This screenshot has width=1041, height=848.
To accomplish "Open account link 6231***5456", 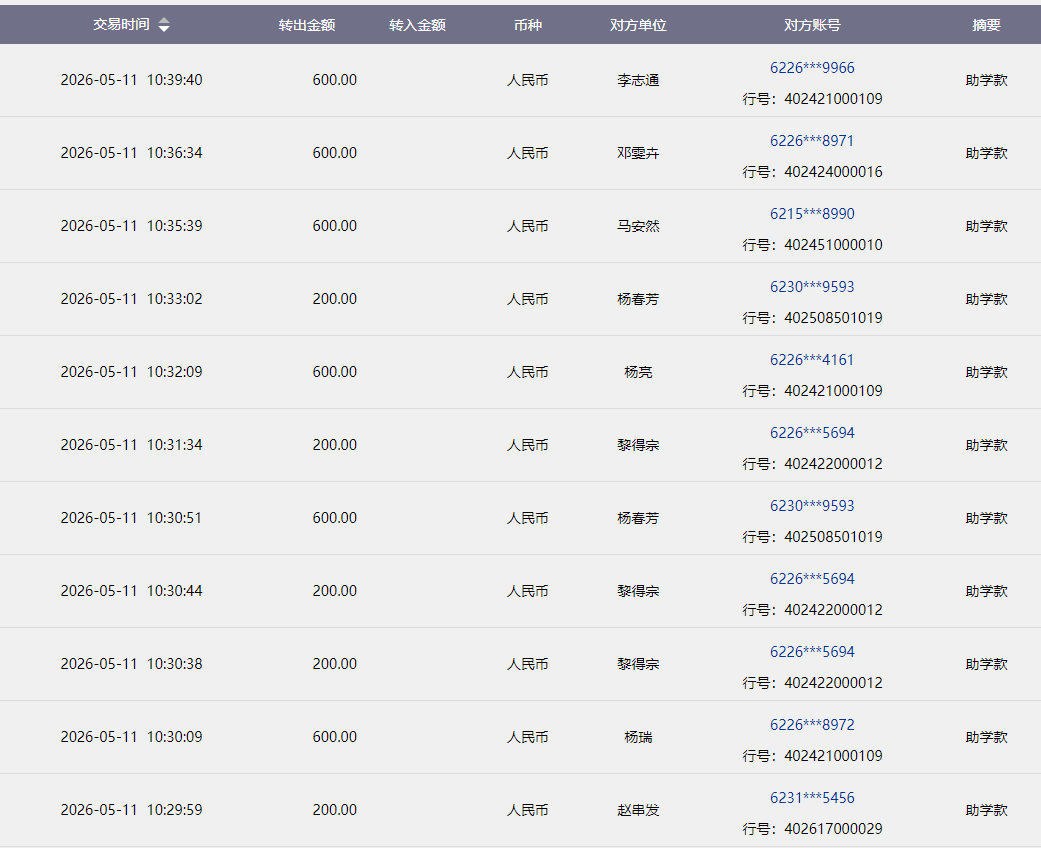I will pyautogui.click(x=812, y=798).
